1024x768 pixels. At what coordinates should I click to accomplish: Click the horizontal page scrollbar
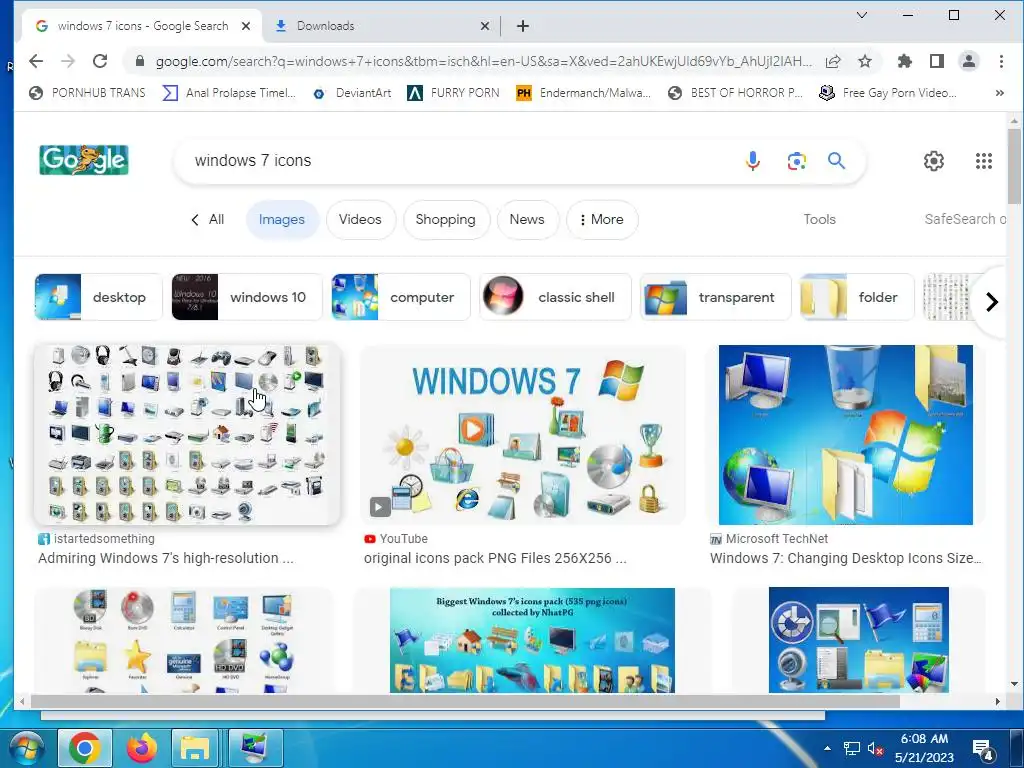[465, 701]
